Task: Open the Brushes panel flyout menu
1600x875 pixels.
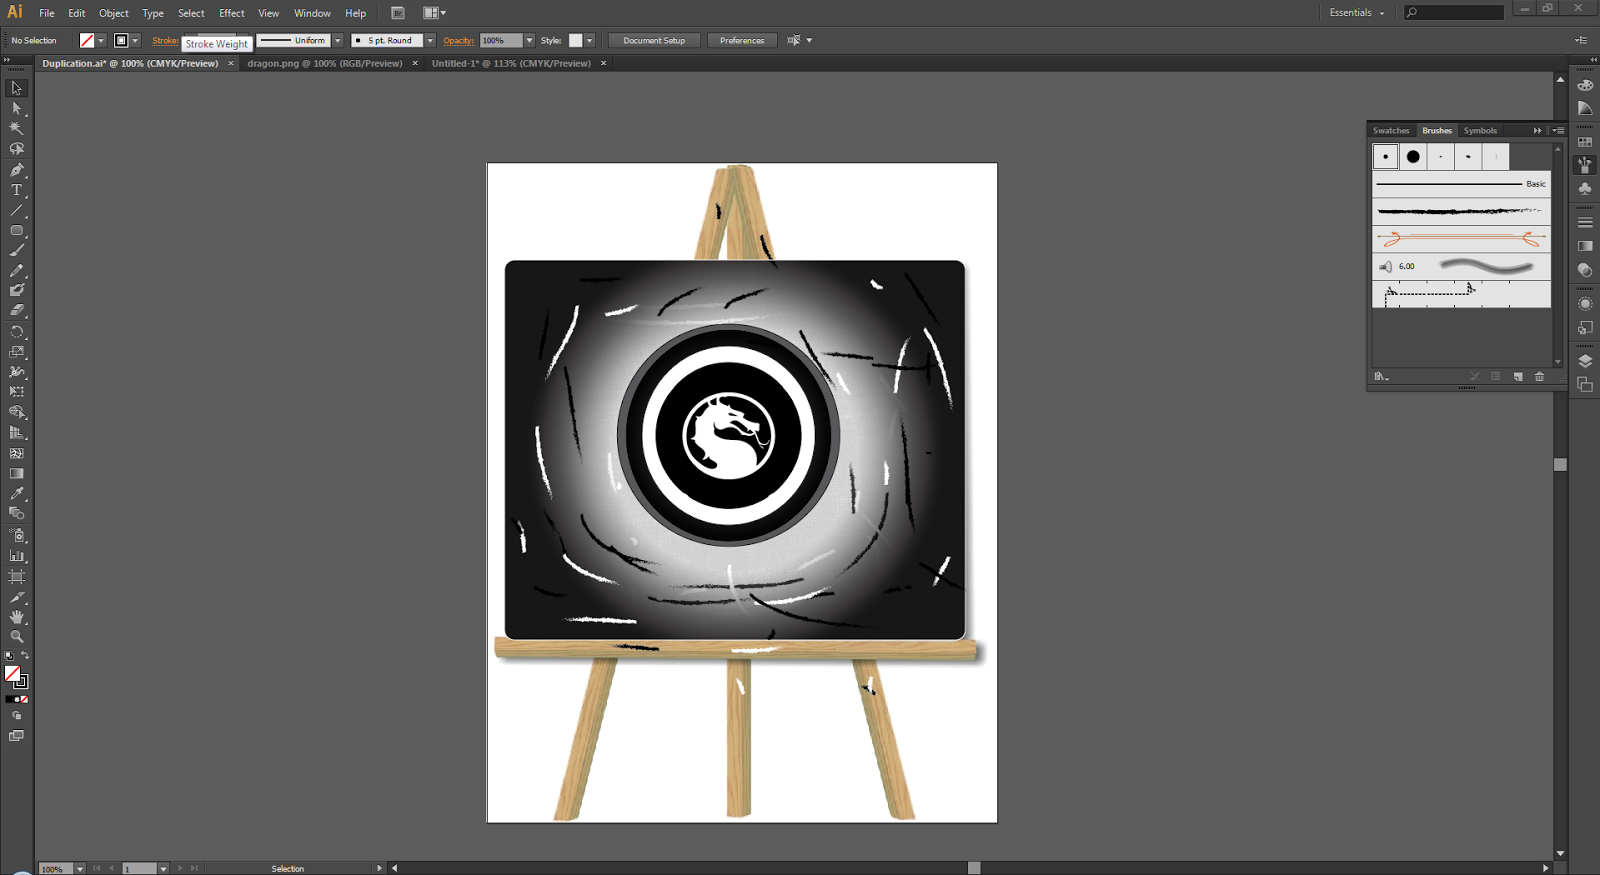Action: (1558, 131)
